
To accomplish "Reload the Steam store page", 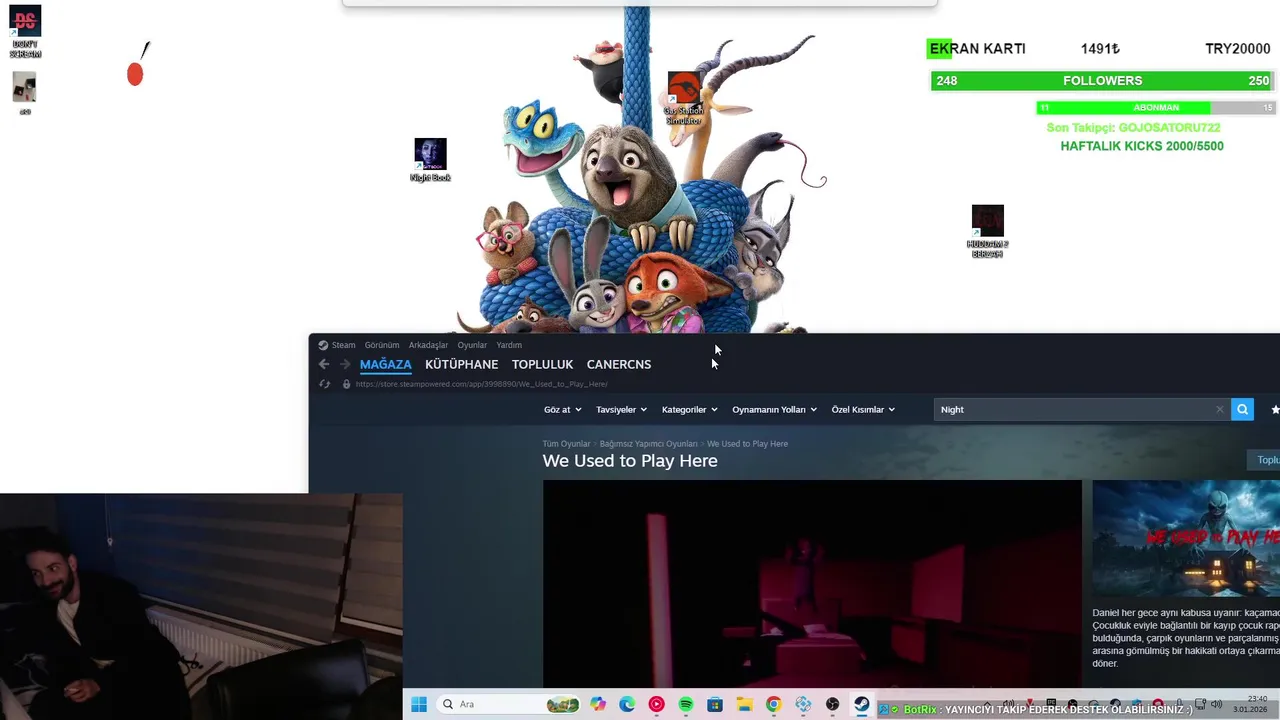I will 324,384.
